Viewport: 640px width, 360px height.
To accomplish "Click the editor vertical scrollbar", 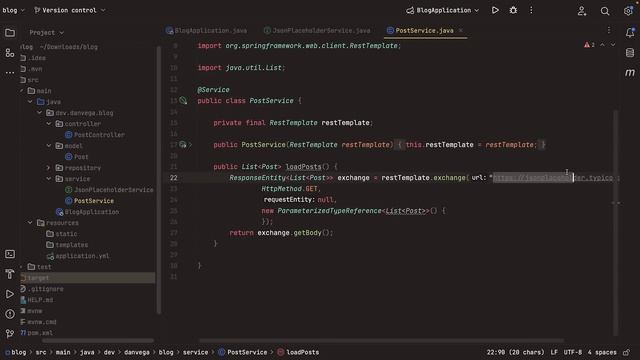I will pyautogui.click(x=616, y=222).
